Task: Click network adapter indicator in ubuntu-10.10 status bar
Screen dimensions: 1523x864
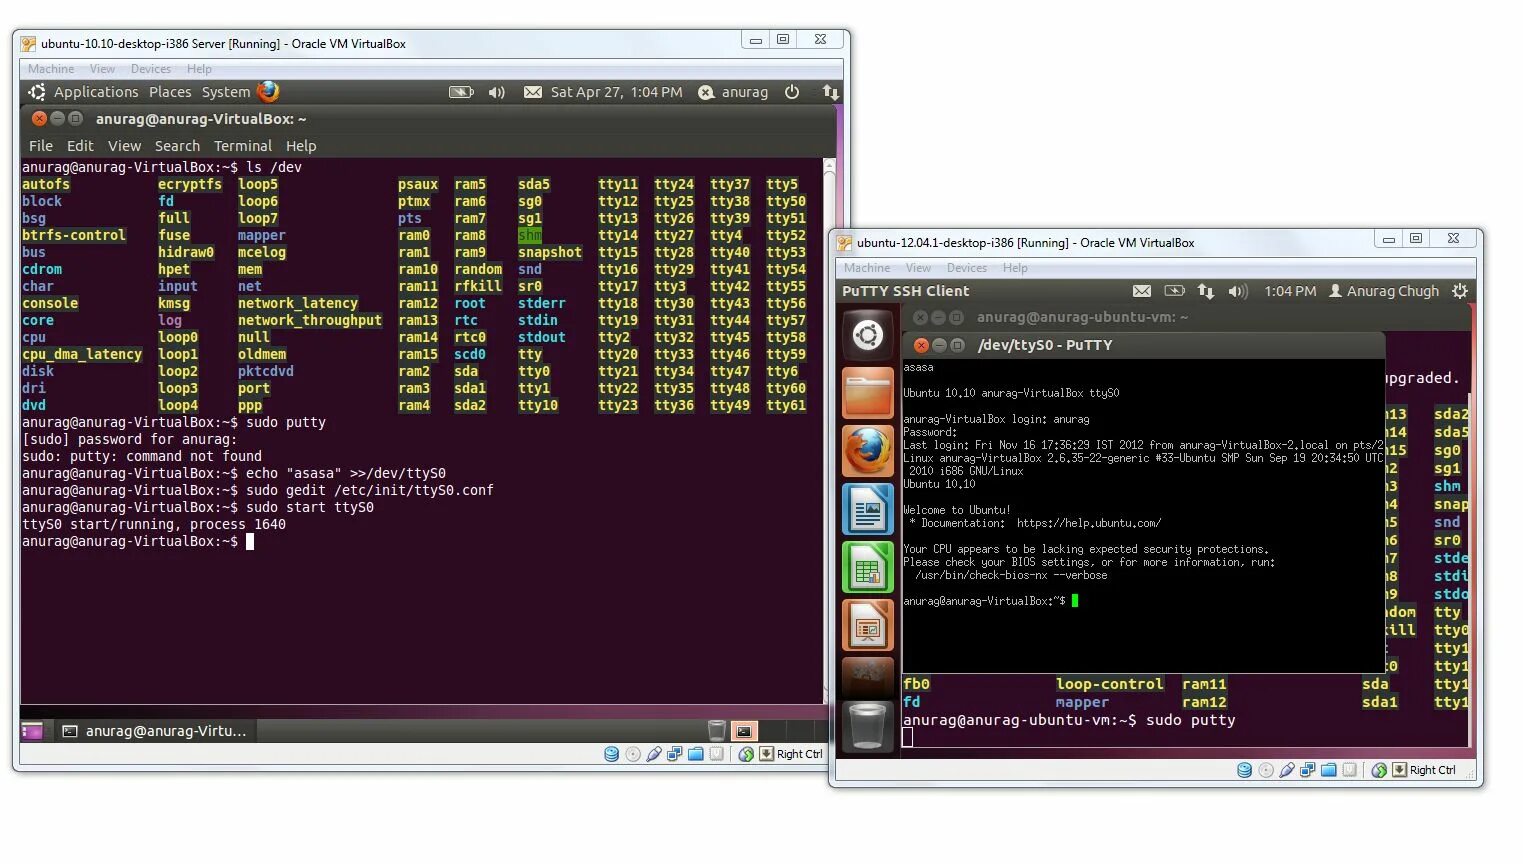Action: click(x=675, y=754)
